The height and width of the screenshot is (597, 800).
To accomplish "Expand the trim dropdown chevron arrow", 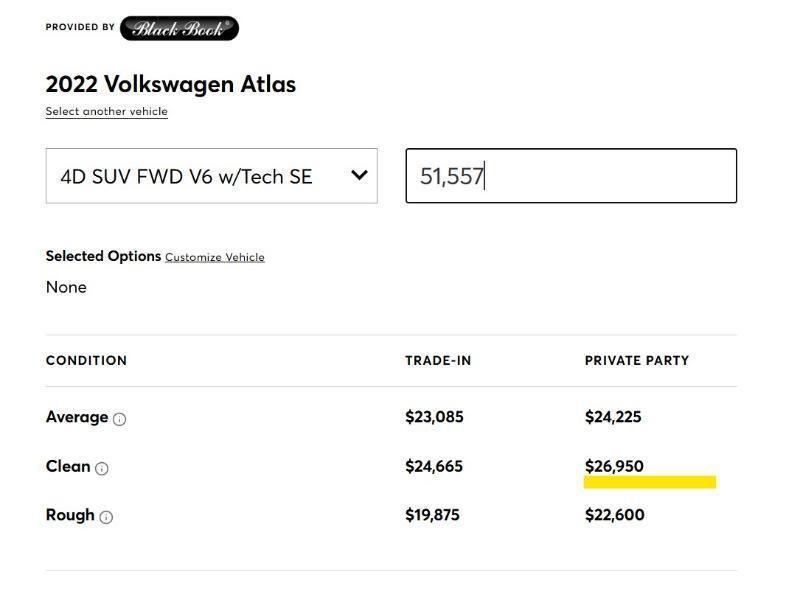I will 359,176.
